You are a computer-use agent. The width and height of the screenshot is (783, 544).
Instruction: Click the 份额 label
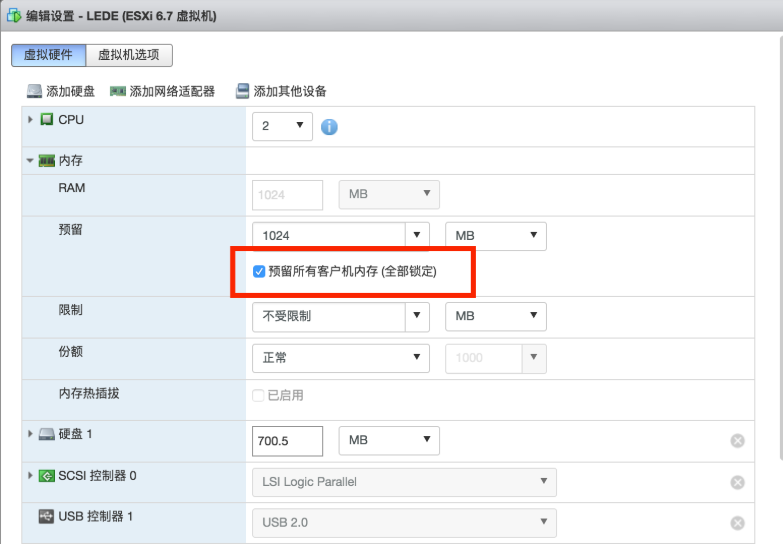(70, 352)
